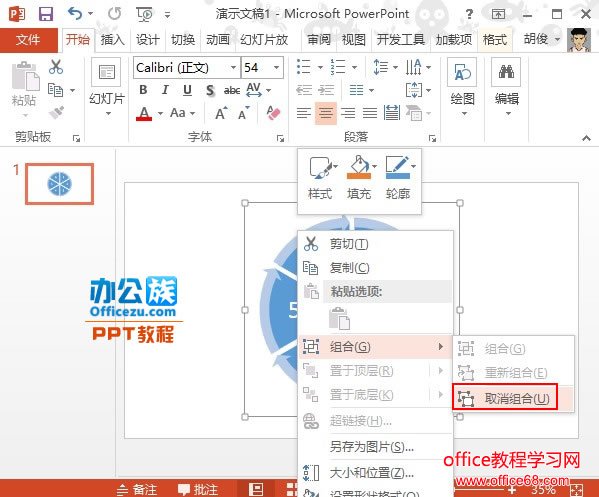Open 样式 shape style in mini toolbar

click(x=320, y=177)
